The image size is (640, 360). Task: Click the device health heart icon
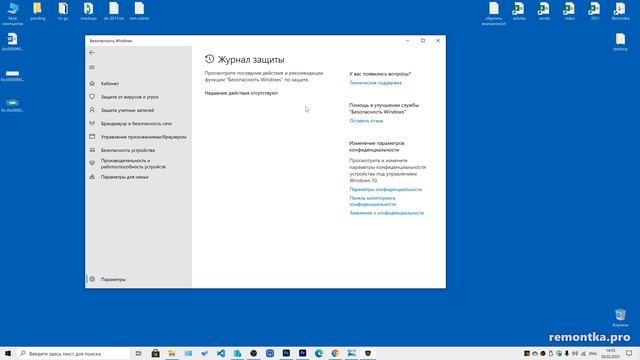[92, 163]
